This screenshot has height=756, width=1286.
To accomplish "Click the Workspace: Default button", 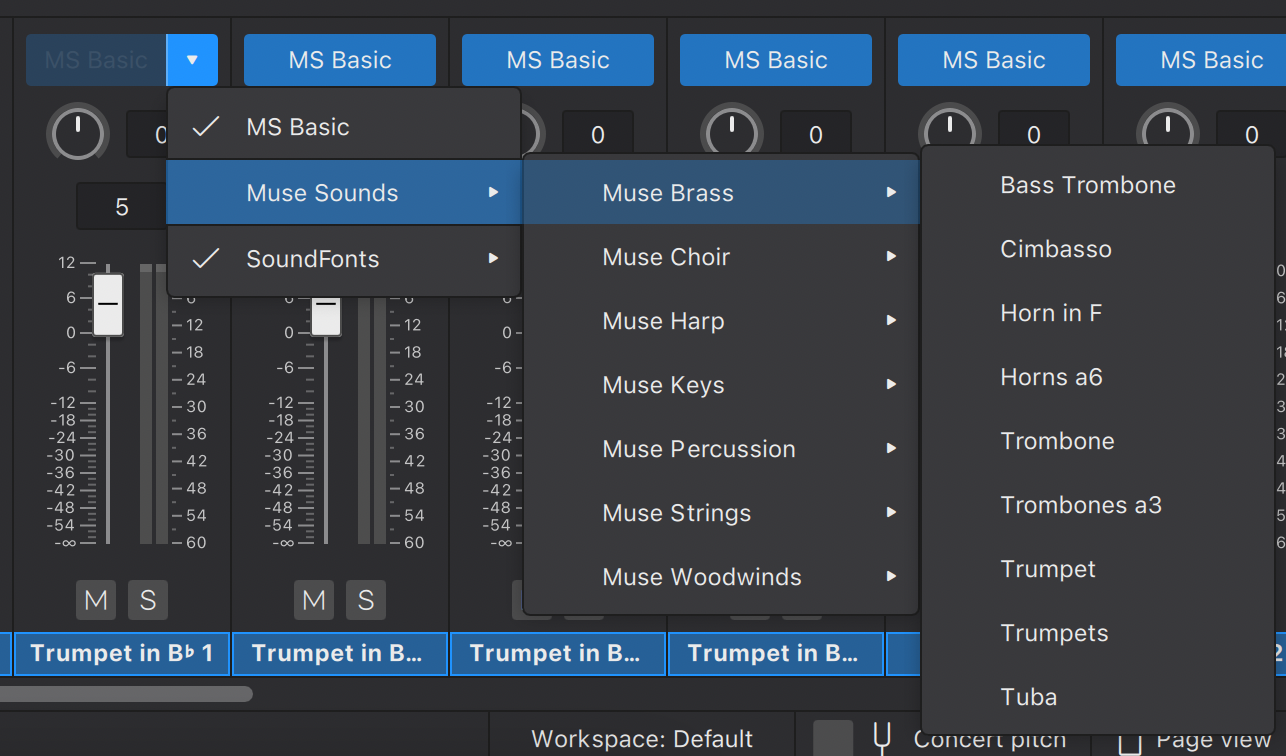I will (641, 738).
